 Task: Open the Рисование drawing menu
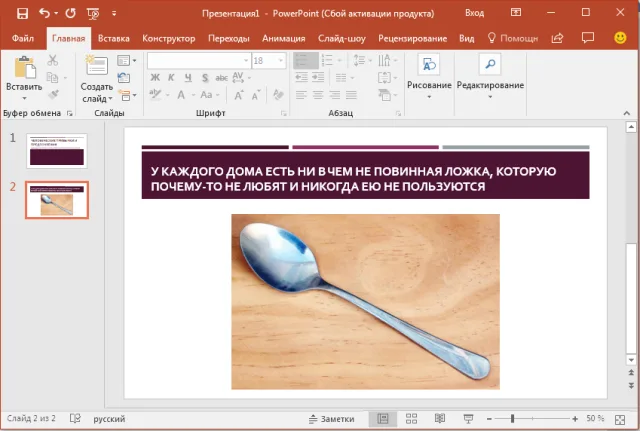pyautogui.click(x=429, y=76)
